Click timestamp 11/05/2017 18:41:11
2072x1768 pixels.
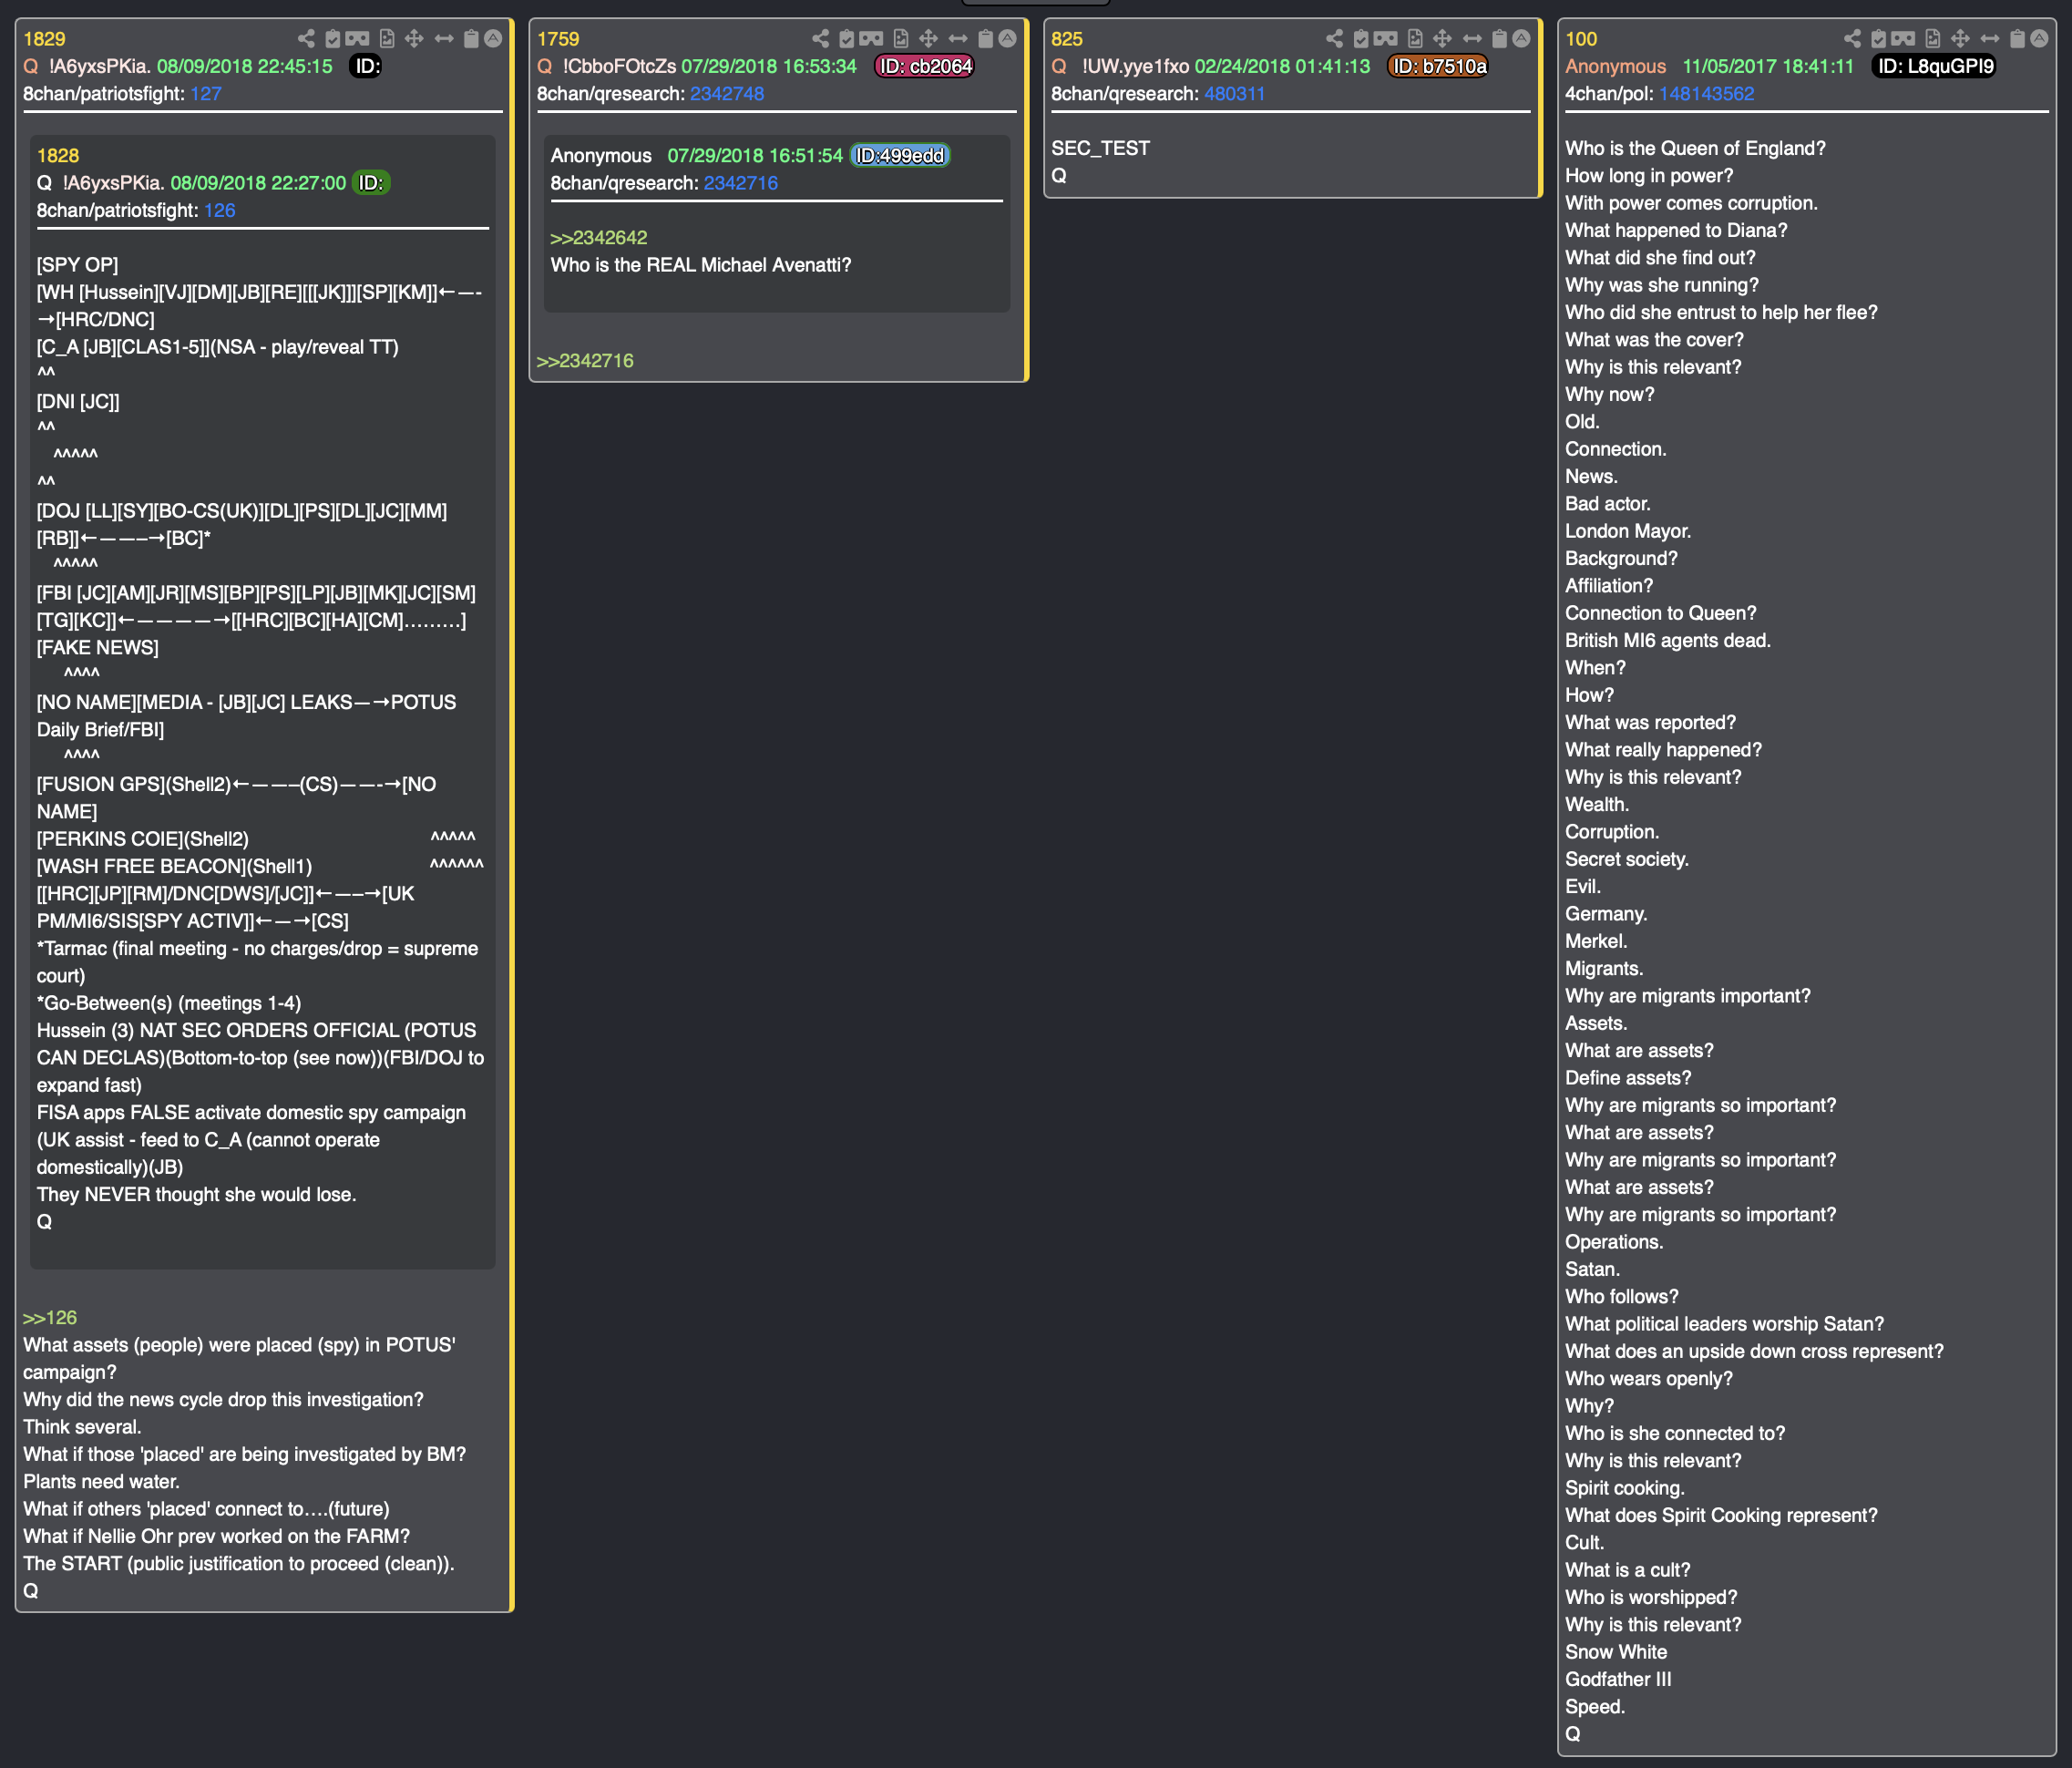click(x=1768, y=67)
